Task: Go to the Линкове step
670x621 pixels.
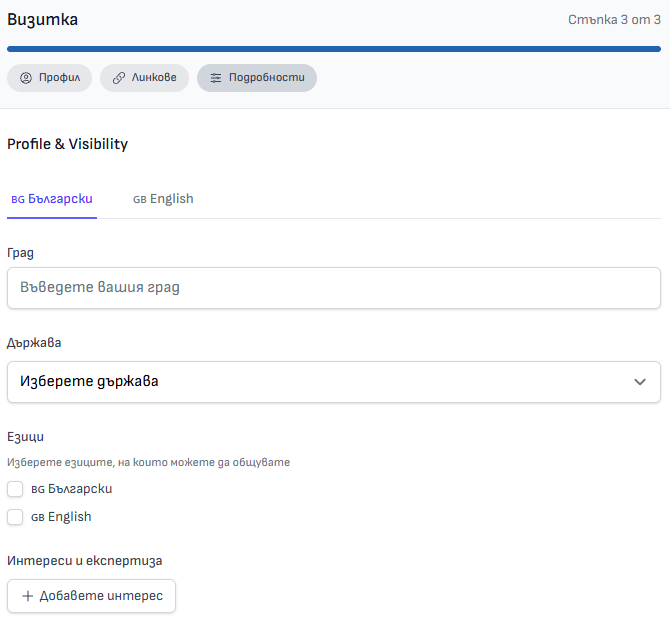Action: pyautogui.click(x=144, y=78)
